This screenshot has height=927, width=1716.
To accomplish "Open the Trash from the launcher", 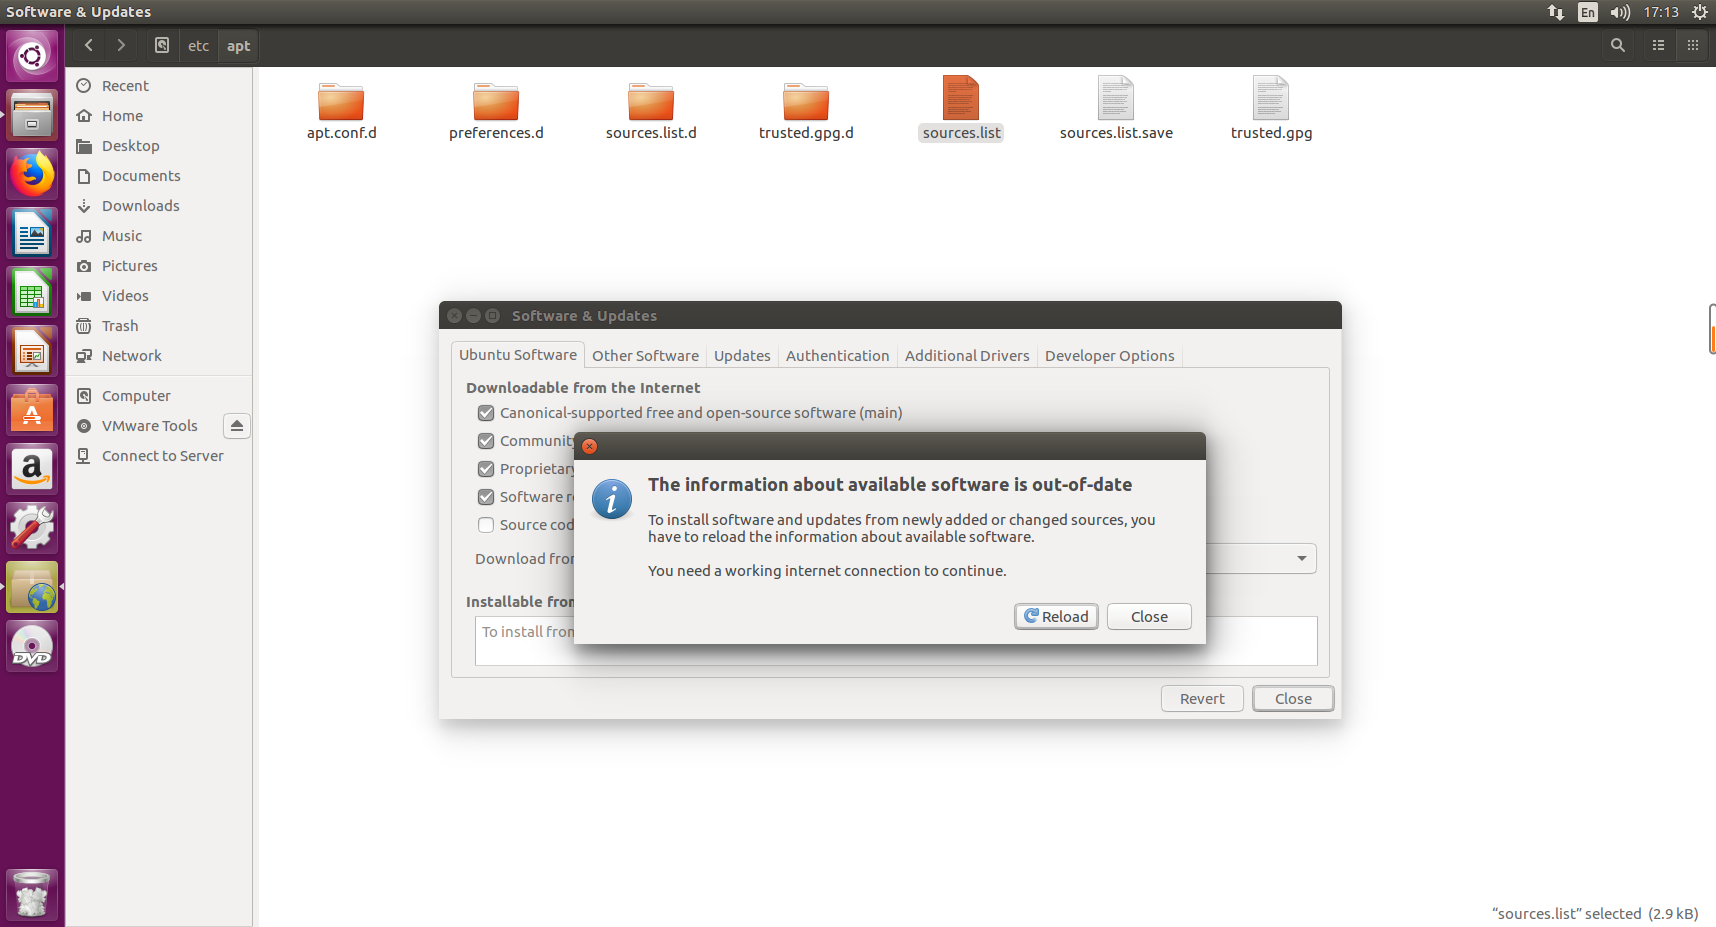I will (32, 894).
